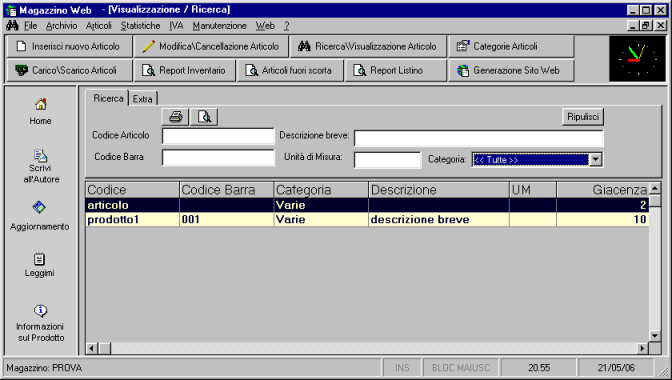Click Giacenza column header
Screen dimensions: 672x380
pyautogui.click(x=603, y=190)
